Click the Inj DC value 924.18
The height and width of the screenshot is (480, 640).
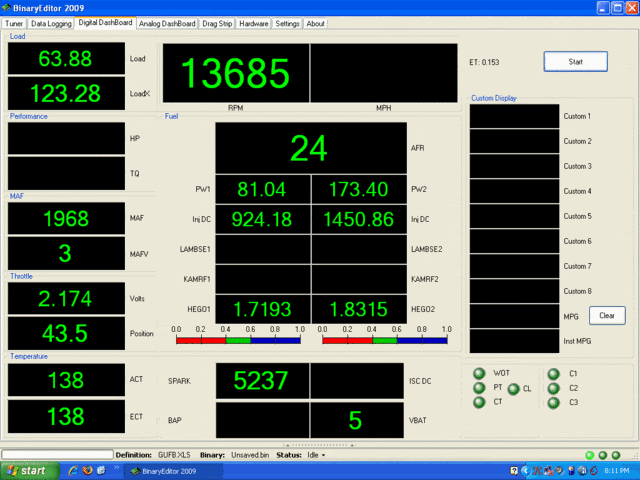(263, 219)
